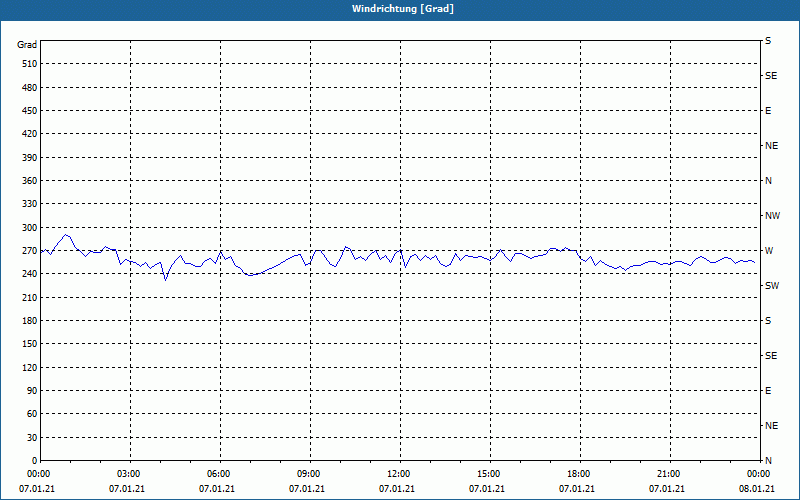Click the 90 y-axis value
800x500 pixels.
32,391
